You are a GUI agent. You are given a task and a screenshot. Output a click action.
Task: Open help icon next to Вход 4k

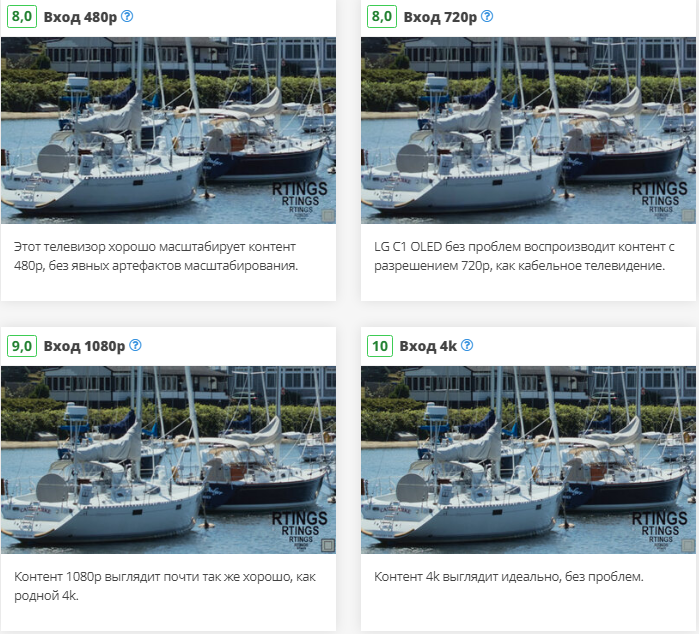coord(467,345)
